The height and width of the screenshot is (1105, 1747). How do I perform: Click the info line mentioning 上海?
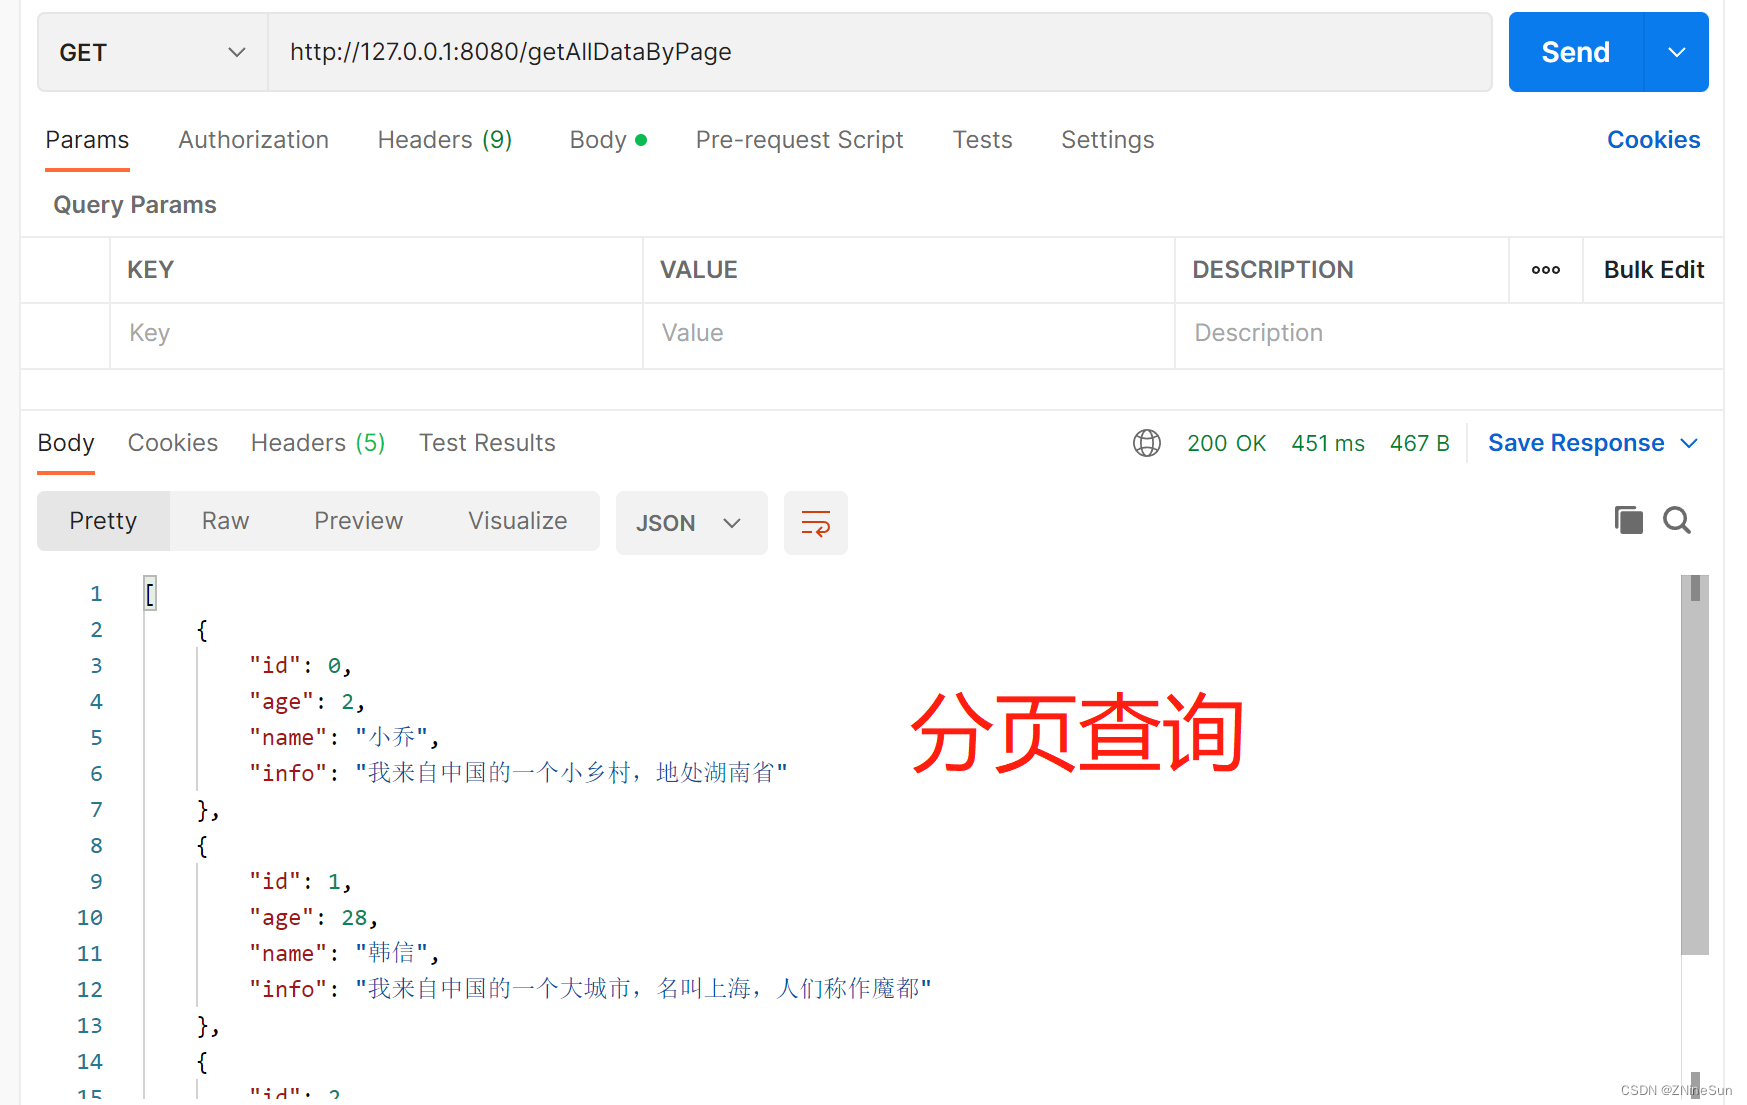point(591,990)
